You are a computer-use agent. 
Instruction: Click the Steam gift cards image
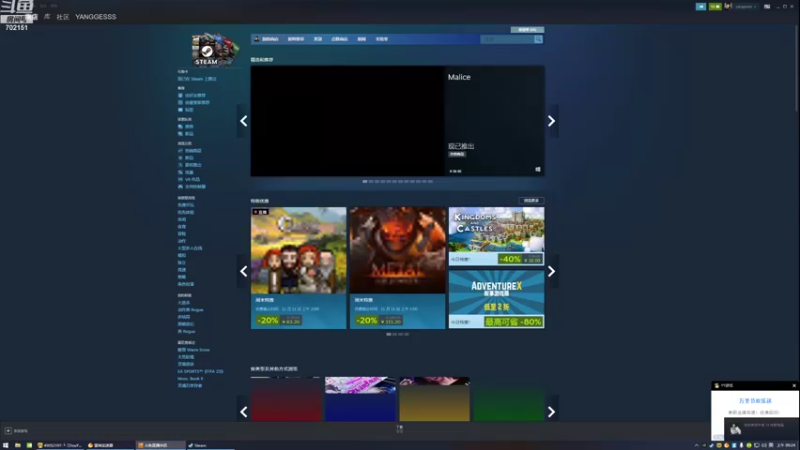[x=215, y=49]
